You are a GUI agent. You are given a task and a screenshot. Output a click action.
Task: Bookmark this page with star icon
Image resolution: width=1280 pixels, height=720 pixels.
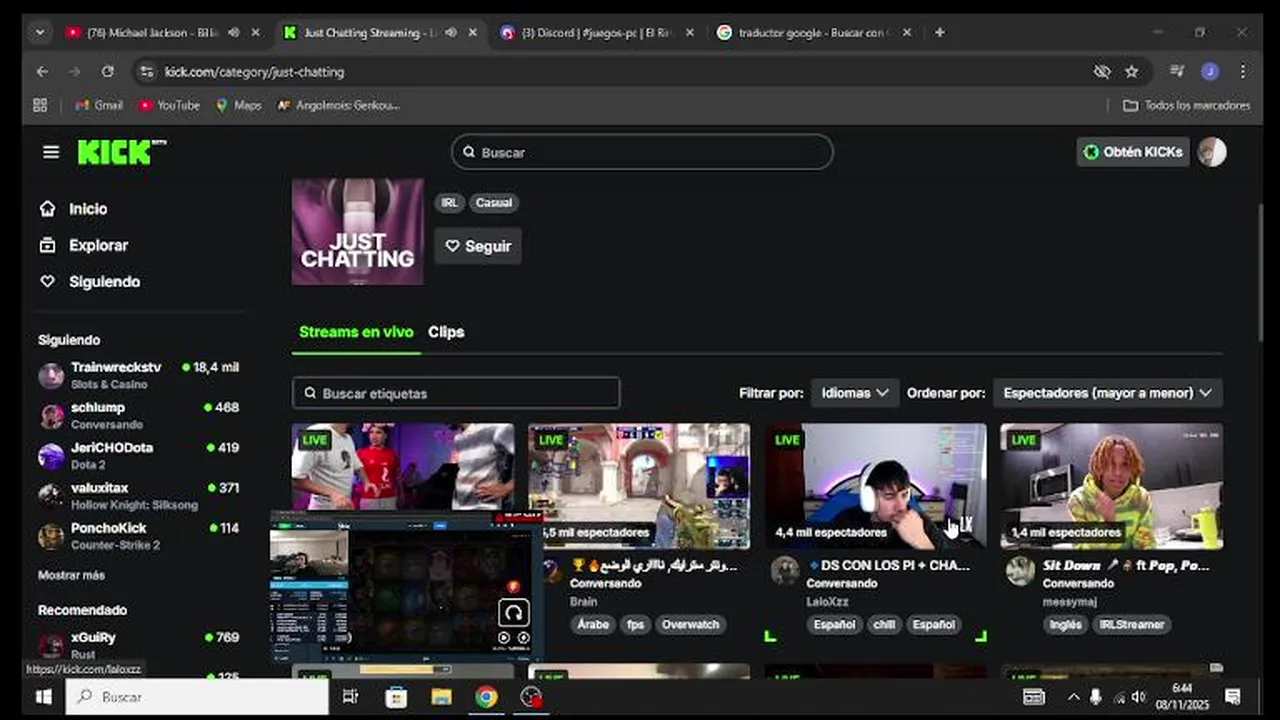coord(1131,72)
